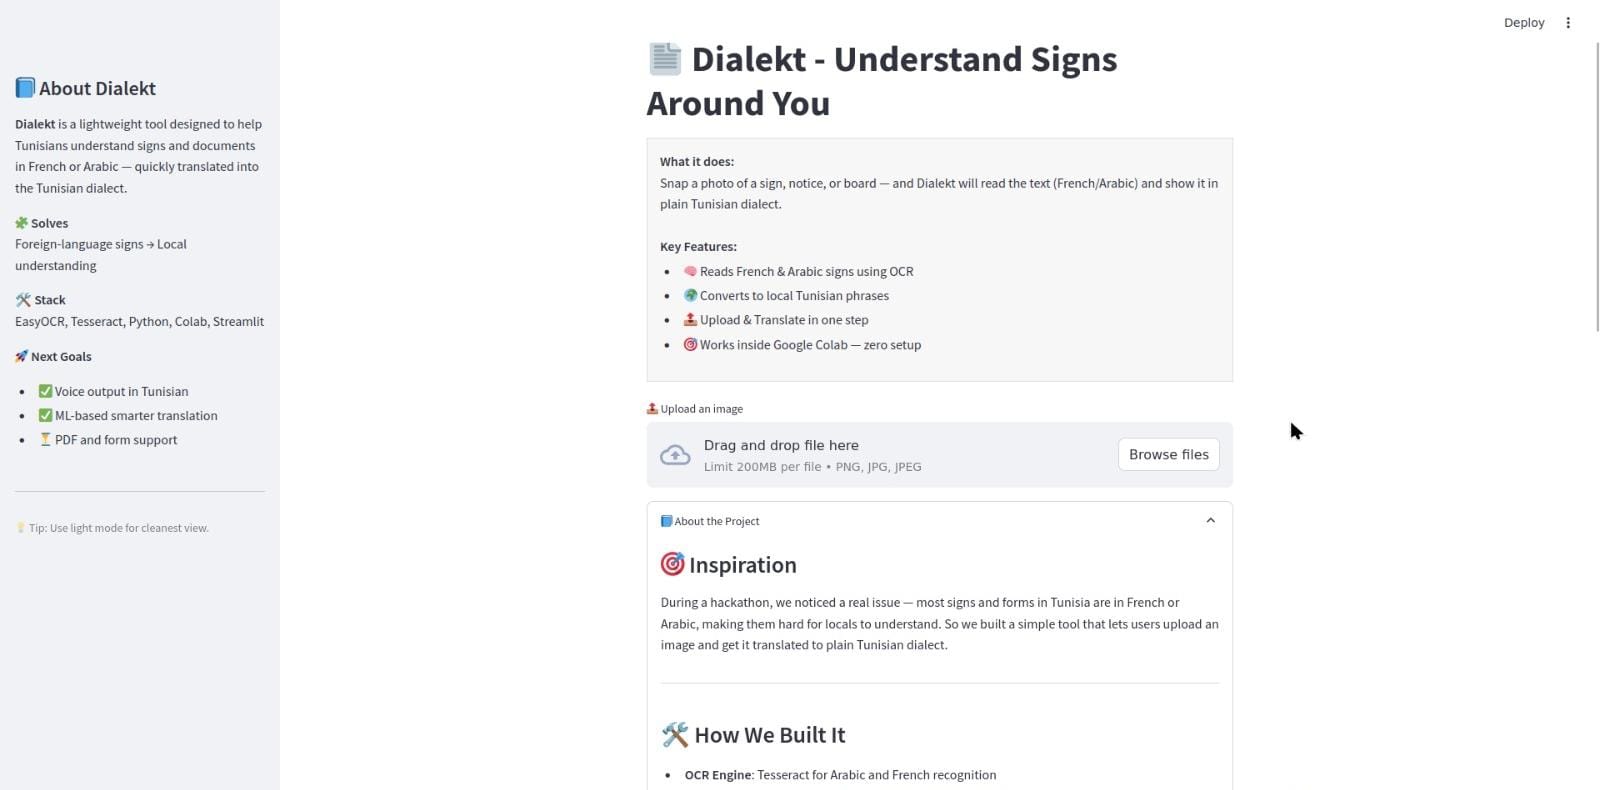Click the green check by ML-based smarter translation
The width and height of the screenshot is (1600, 790).
[45, 415]
